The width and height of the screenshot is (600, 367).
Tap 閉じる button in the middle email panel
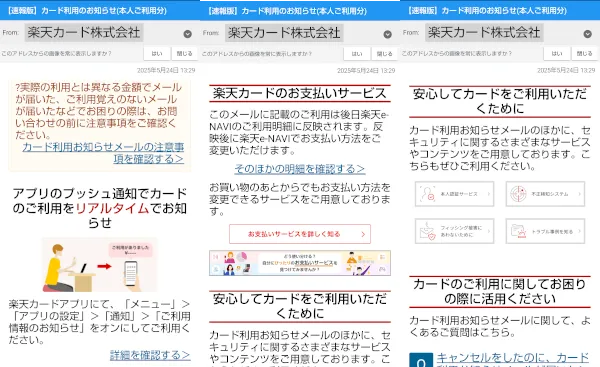(x=385, y=54)
